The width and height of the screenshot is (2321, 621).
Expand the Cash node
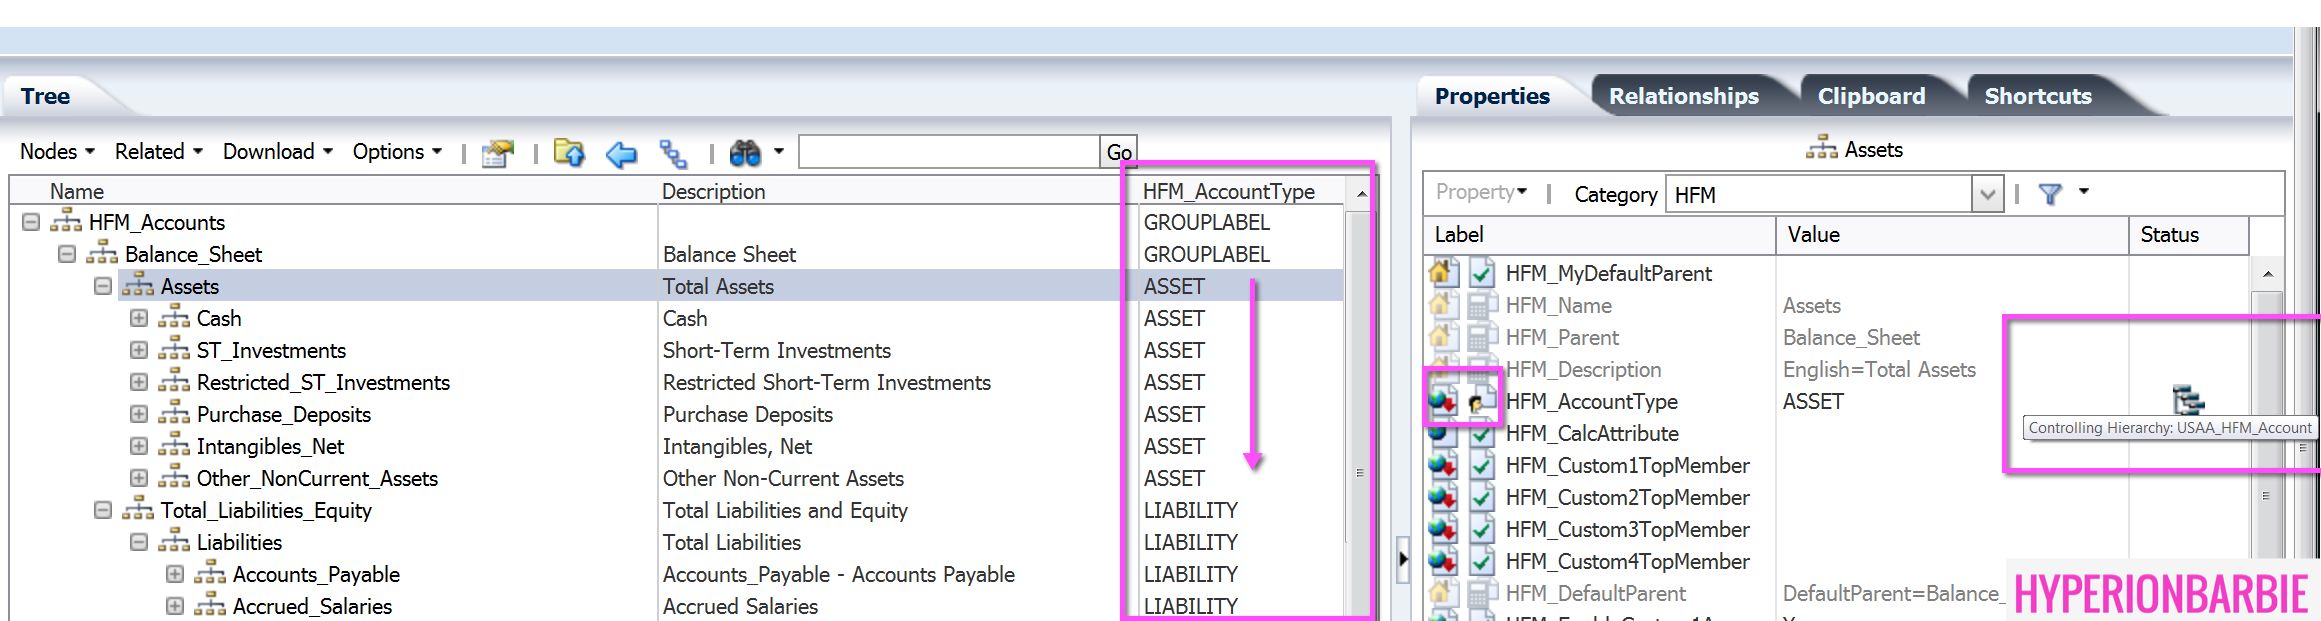(x=139, y=318)
